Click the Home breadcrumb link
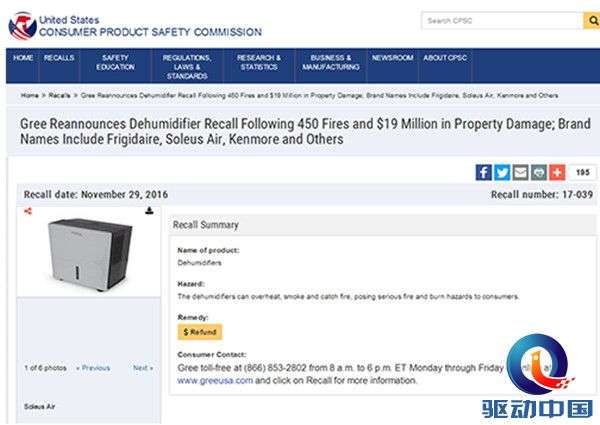 [30, 95]
